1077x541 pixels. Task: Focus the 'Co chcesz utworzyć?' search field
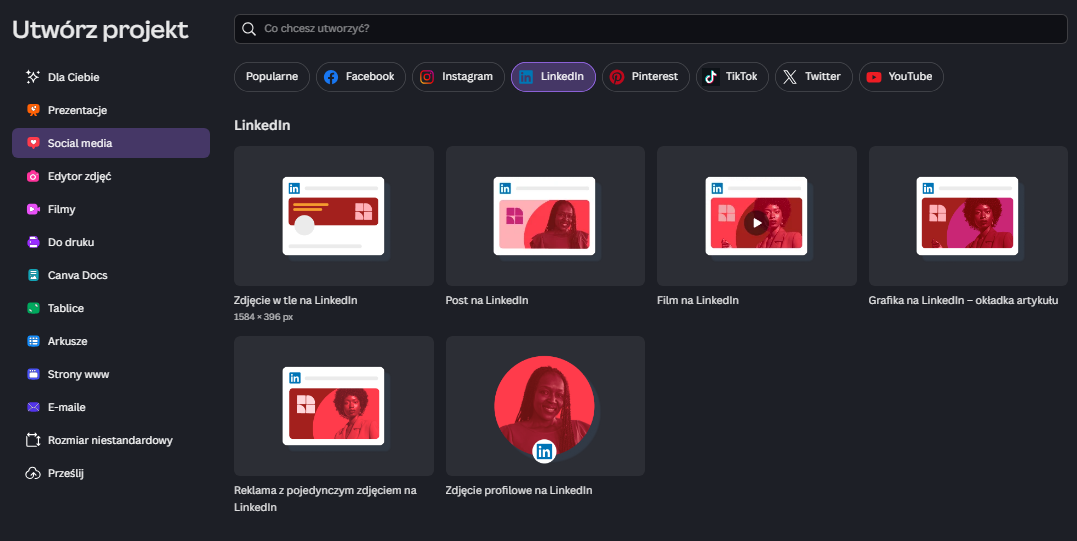pyautogui.click(x=650, y=29)
